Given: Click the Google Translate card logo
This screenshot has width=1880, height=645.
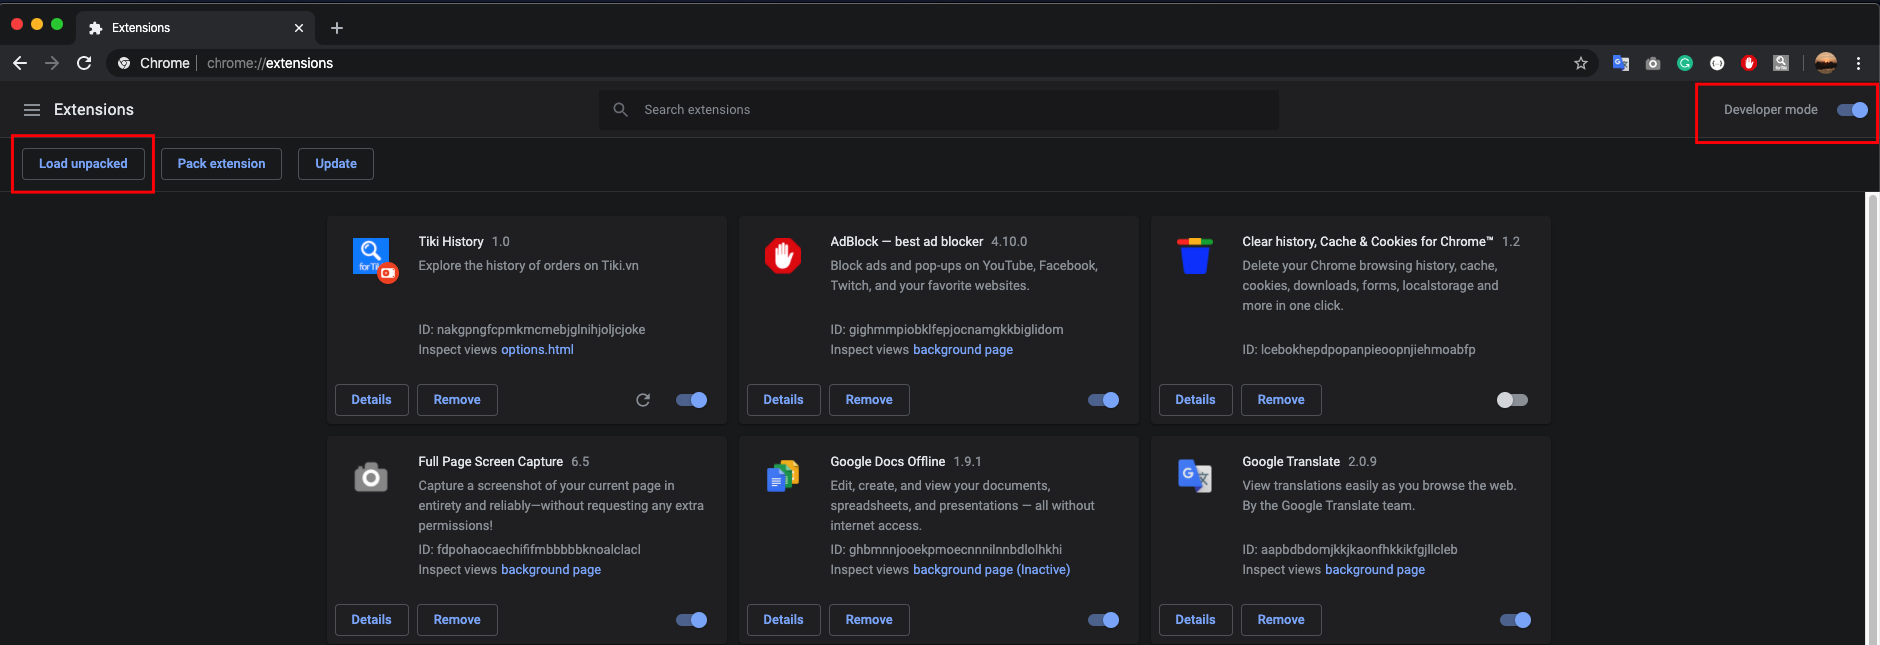Looking at the screenshot, I should [1195, 476].
